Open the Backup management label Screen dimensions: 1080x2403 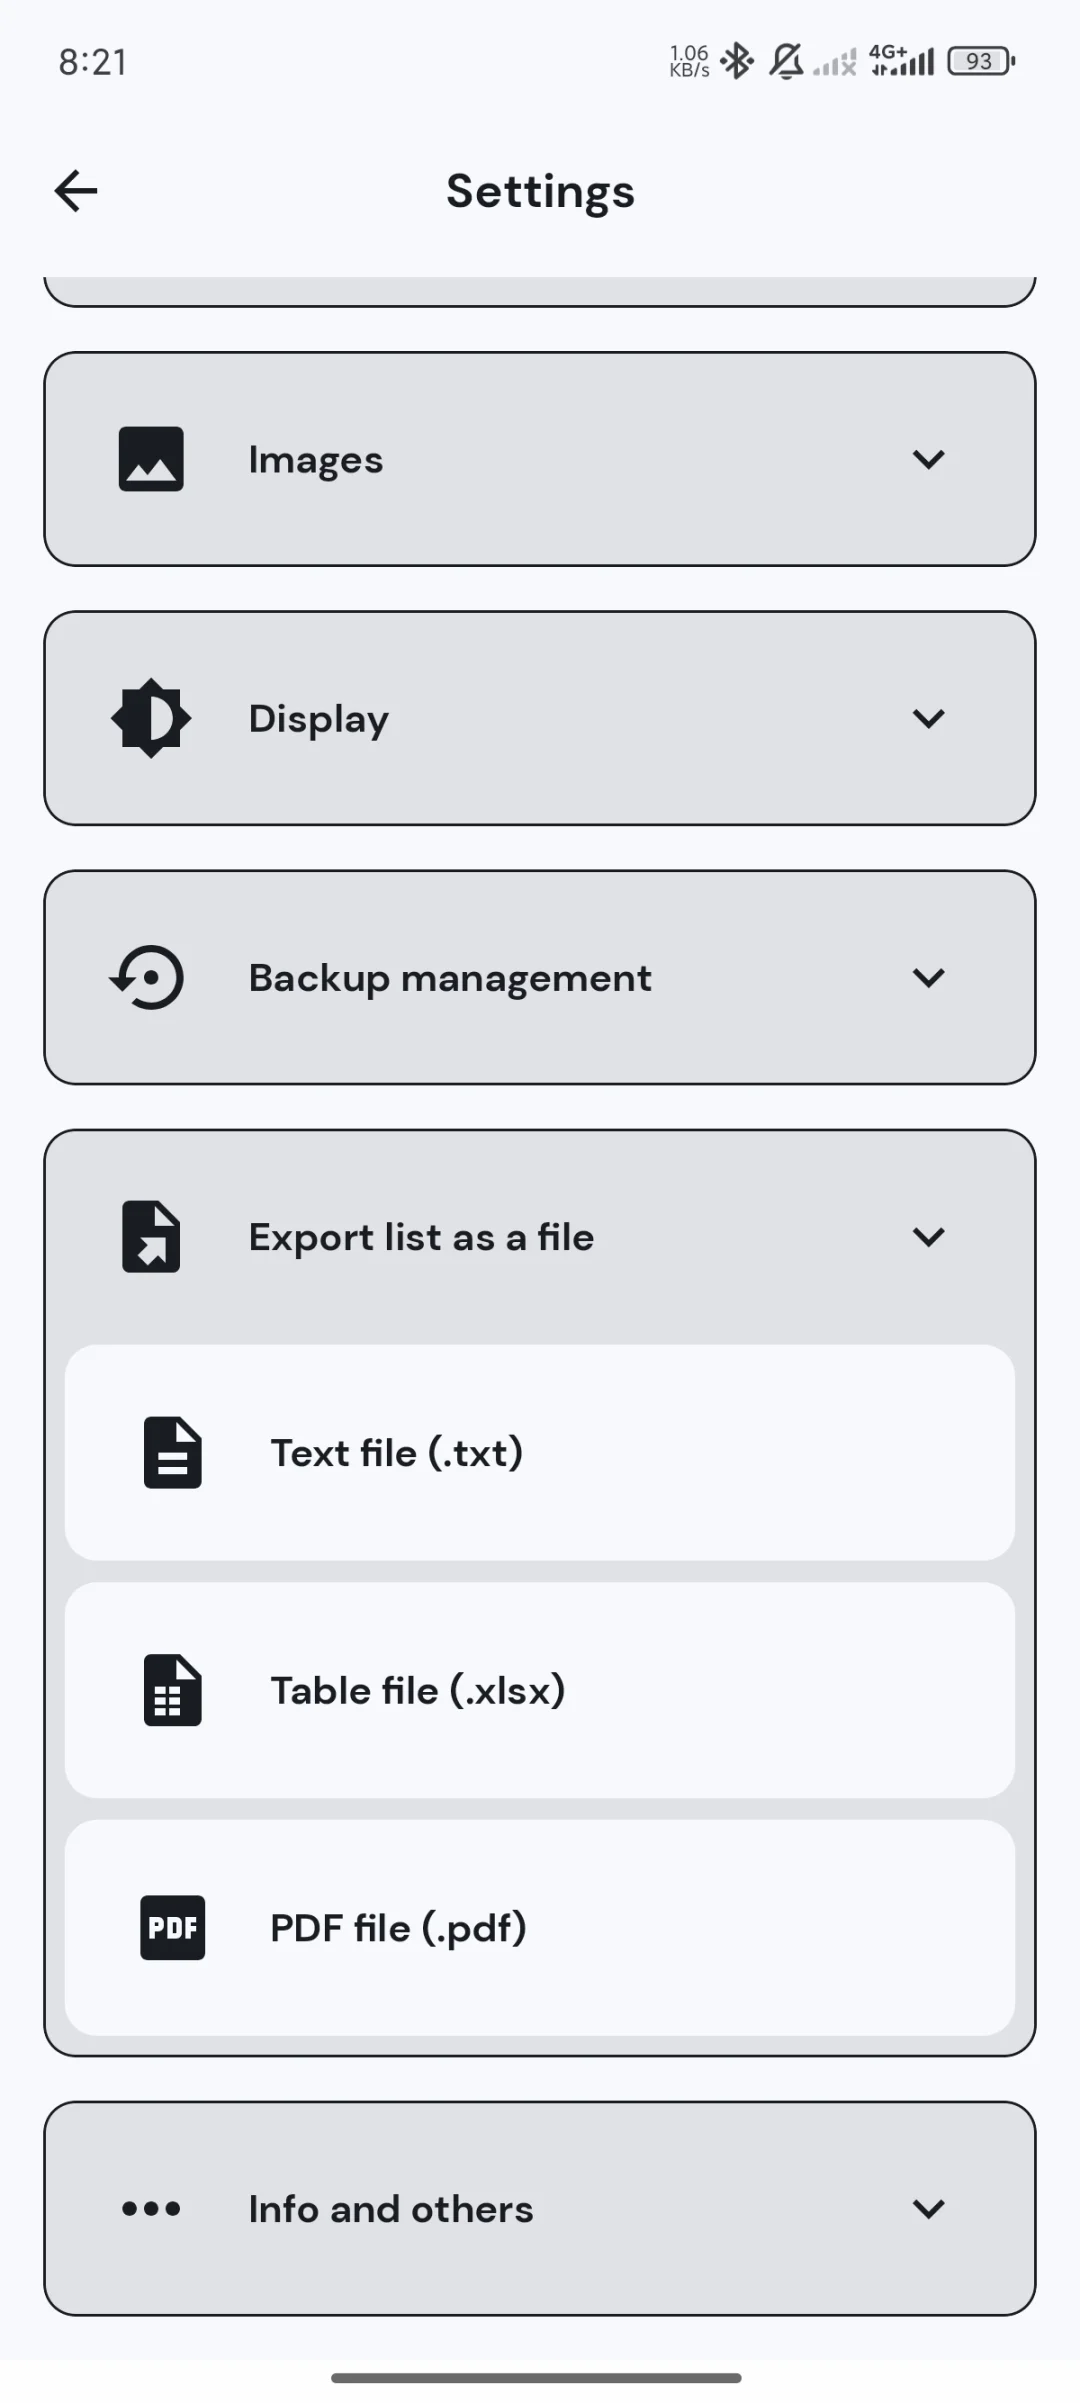[450, 978]
